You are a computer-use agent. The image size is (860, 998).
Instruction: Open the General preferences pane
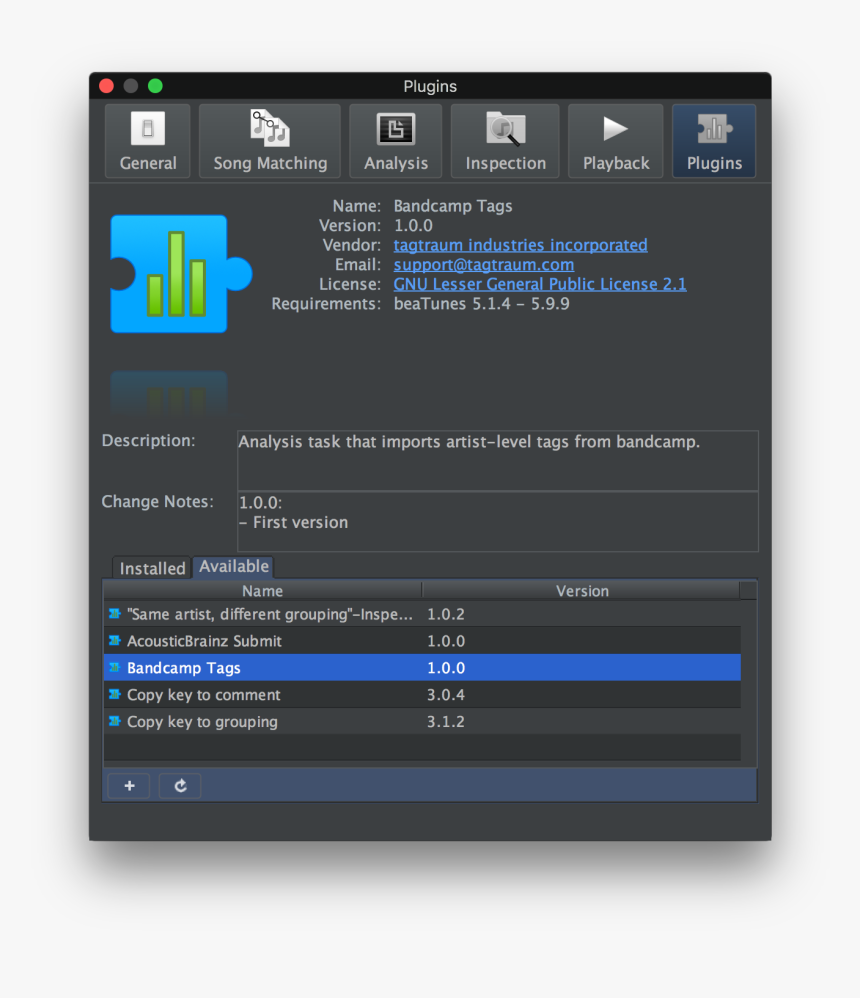pyautogui.click(x=148, y=141)
